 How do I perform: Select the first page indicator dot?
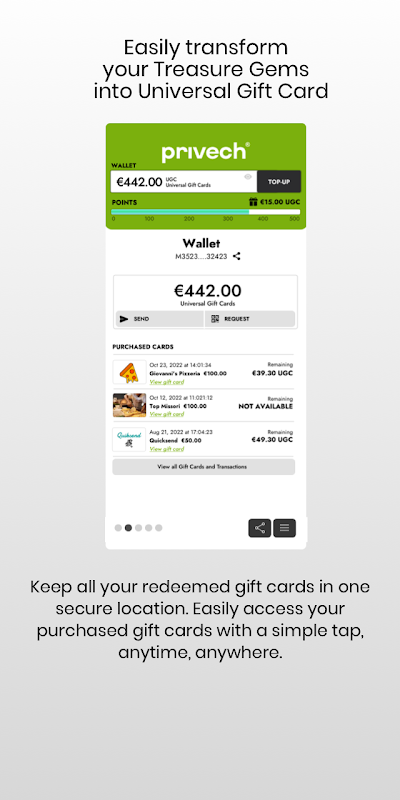[x=118, y=528]
